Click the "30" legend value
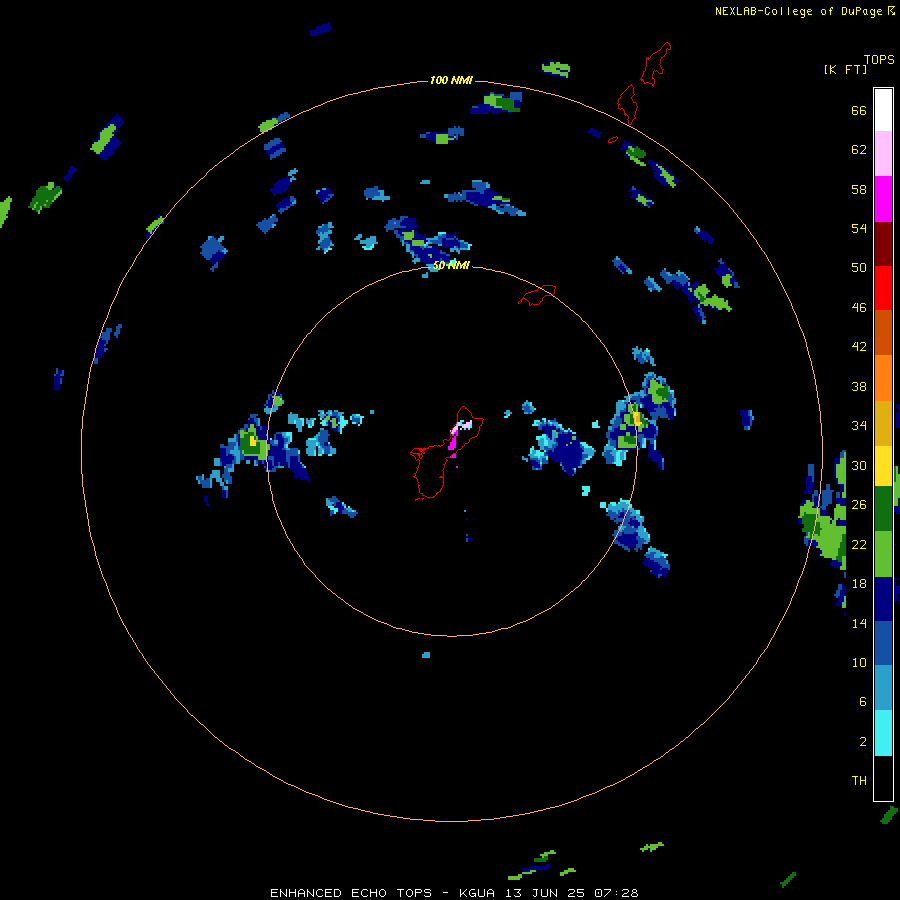The width and height of the screenshot is (900, 900). click(859, 465)
